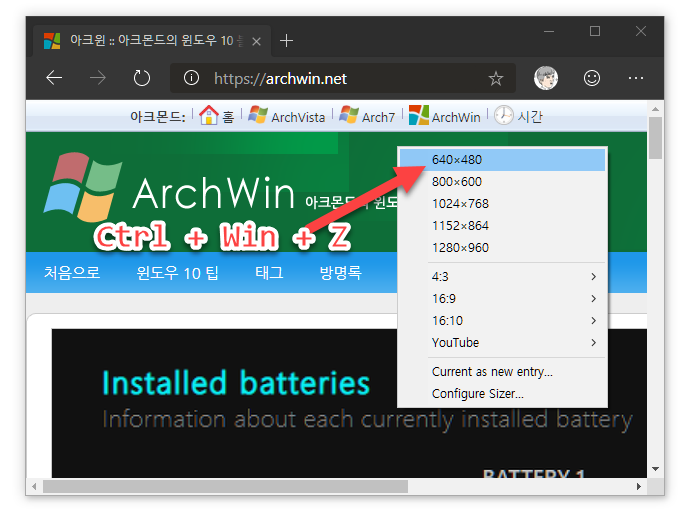This screenshot has width=684, height=516.
Task: Click the scroll right arrow
Action: (x=639, y=486)
